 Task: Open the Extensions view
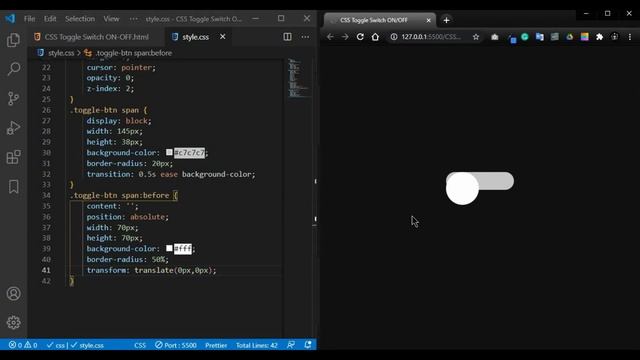13,157
